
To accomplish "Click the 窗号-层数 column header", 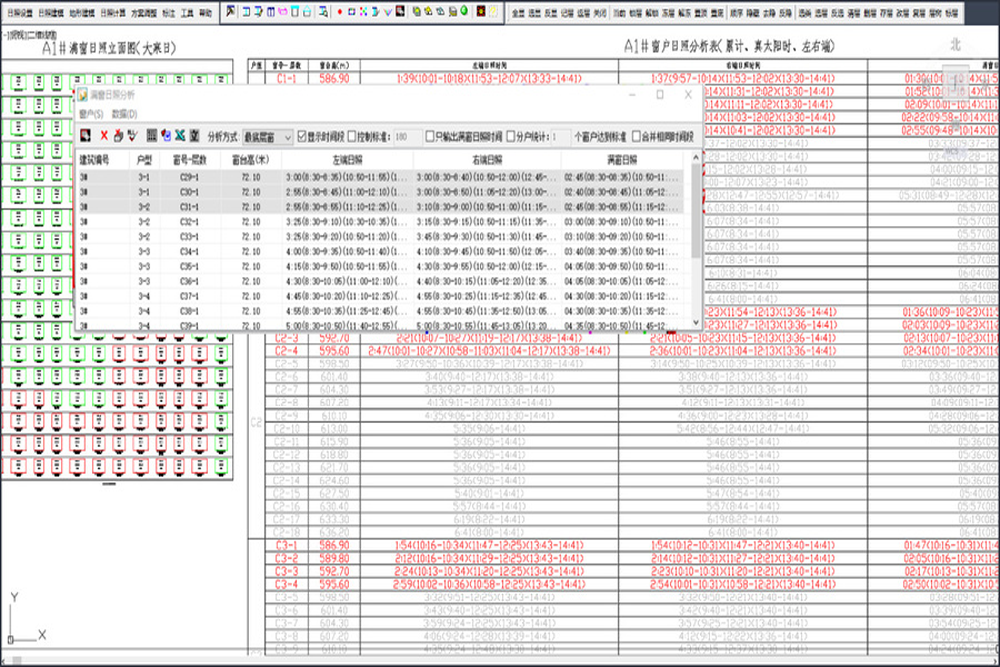I will 190,160.
